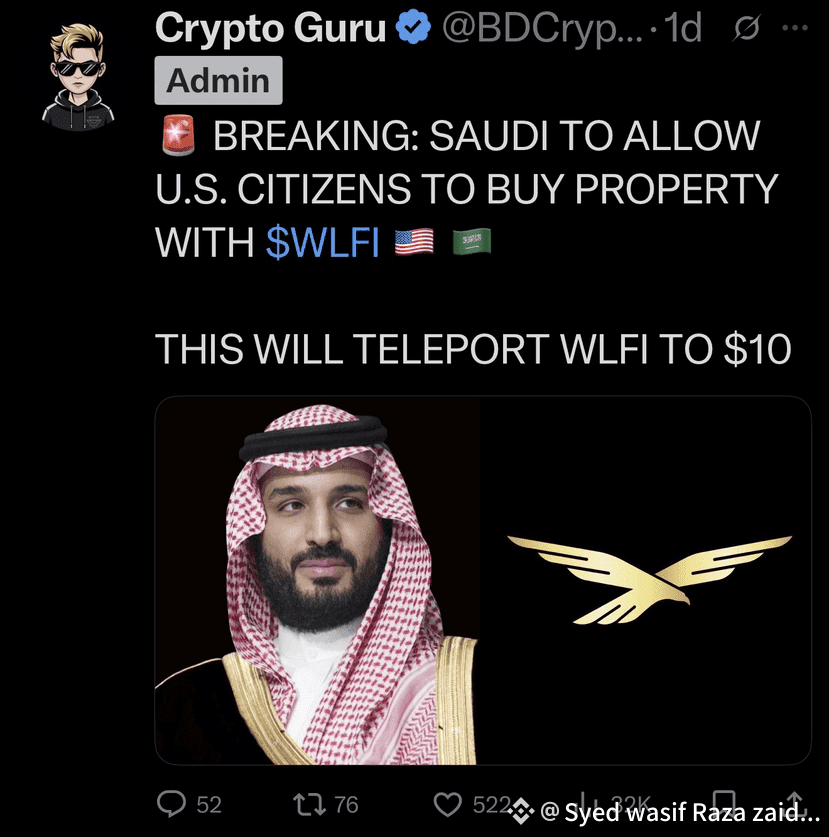Open the Grok slashed-circle icon

coord(746,28)
